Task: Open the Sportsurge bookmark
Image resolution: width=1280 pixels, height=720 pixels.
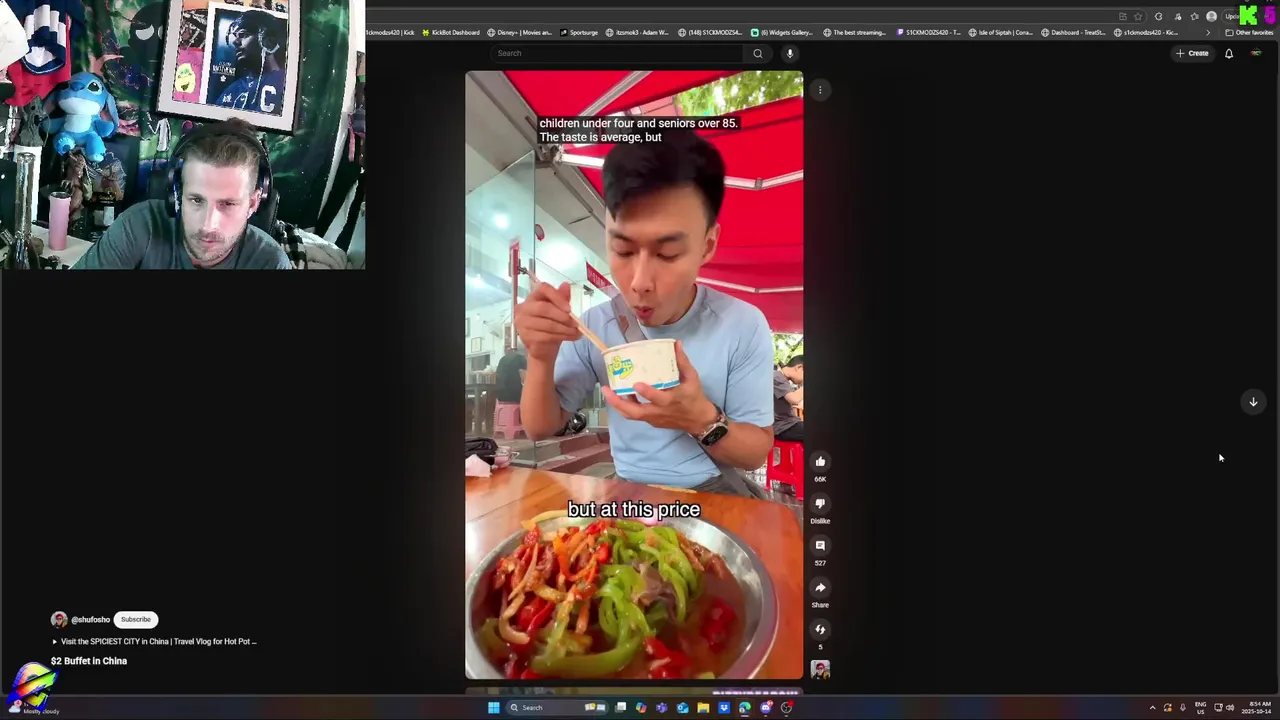Action: pyautogui.click(x=579, y=32)
